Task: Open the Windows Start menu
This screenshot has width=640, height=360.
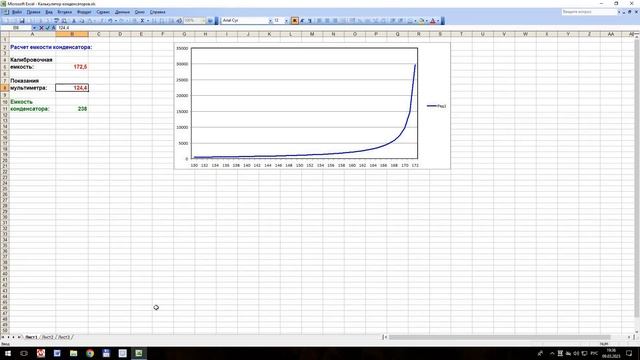Action: [8, 353]
